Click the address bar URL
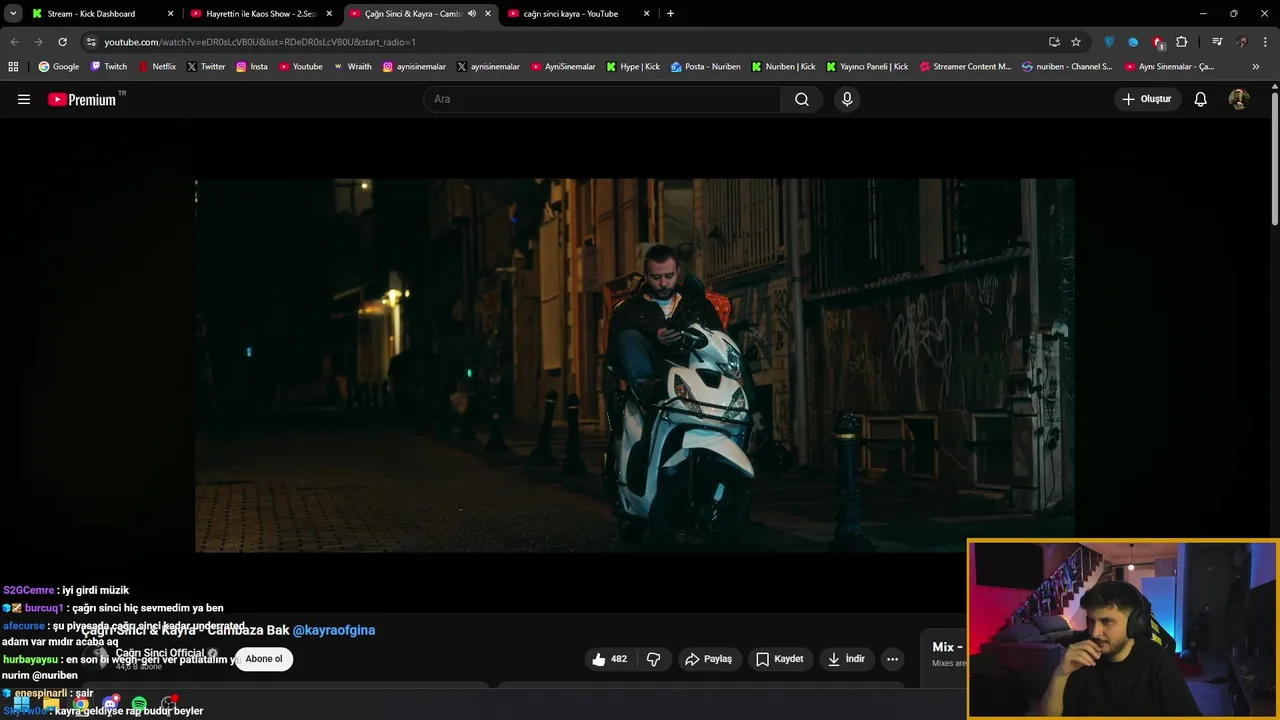This screenshot has width=1280, height=720. [260, 42]
